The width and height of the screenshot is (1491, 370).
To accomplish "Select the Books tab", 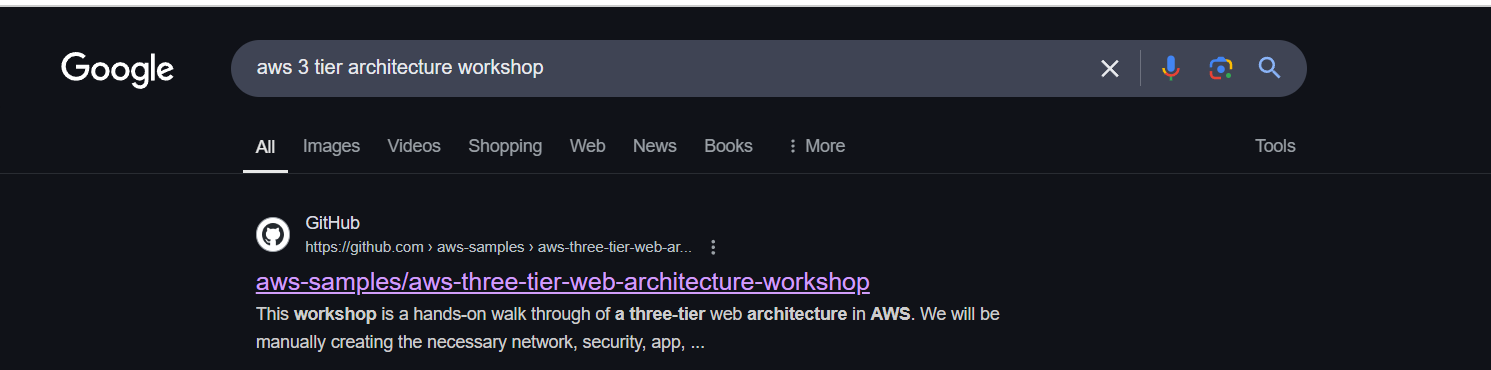I will 728,146.
